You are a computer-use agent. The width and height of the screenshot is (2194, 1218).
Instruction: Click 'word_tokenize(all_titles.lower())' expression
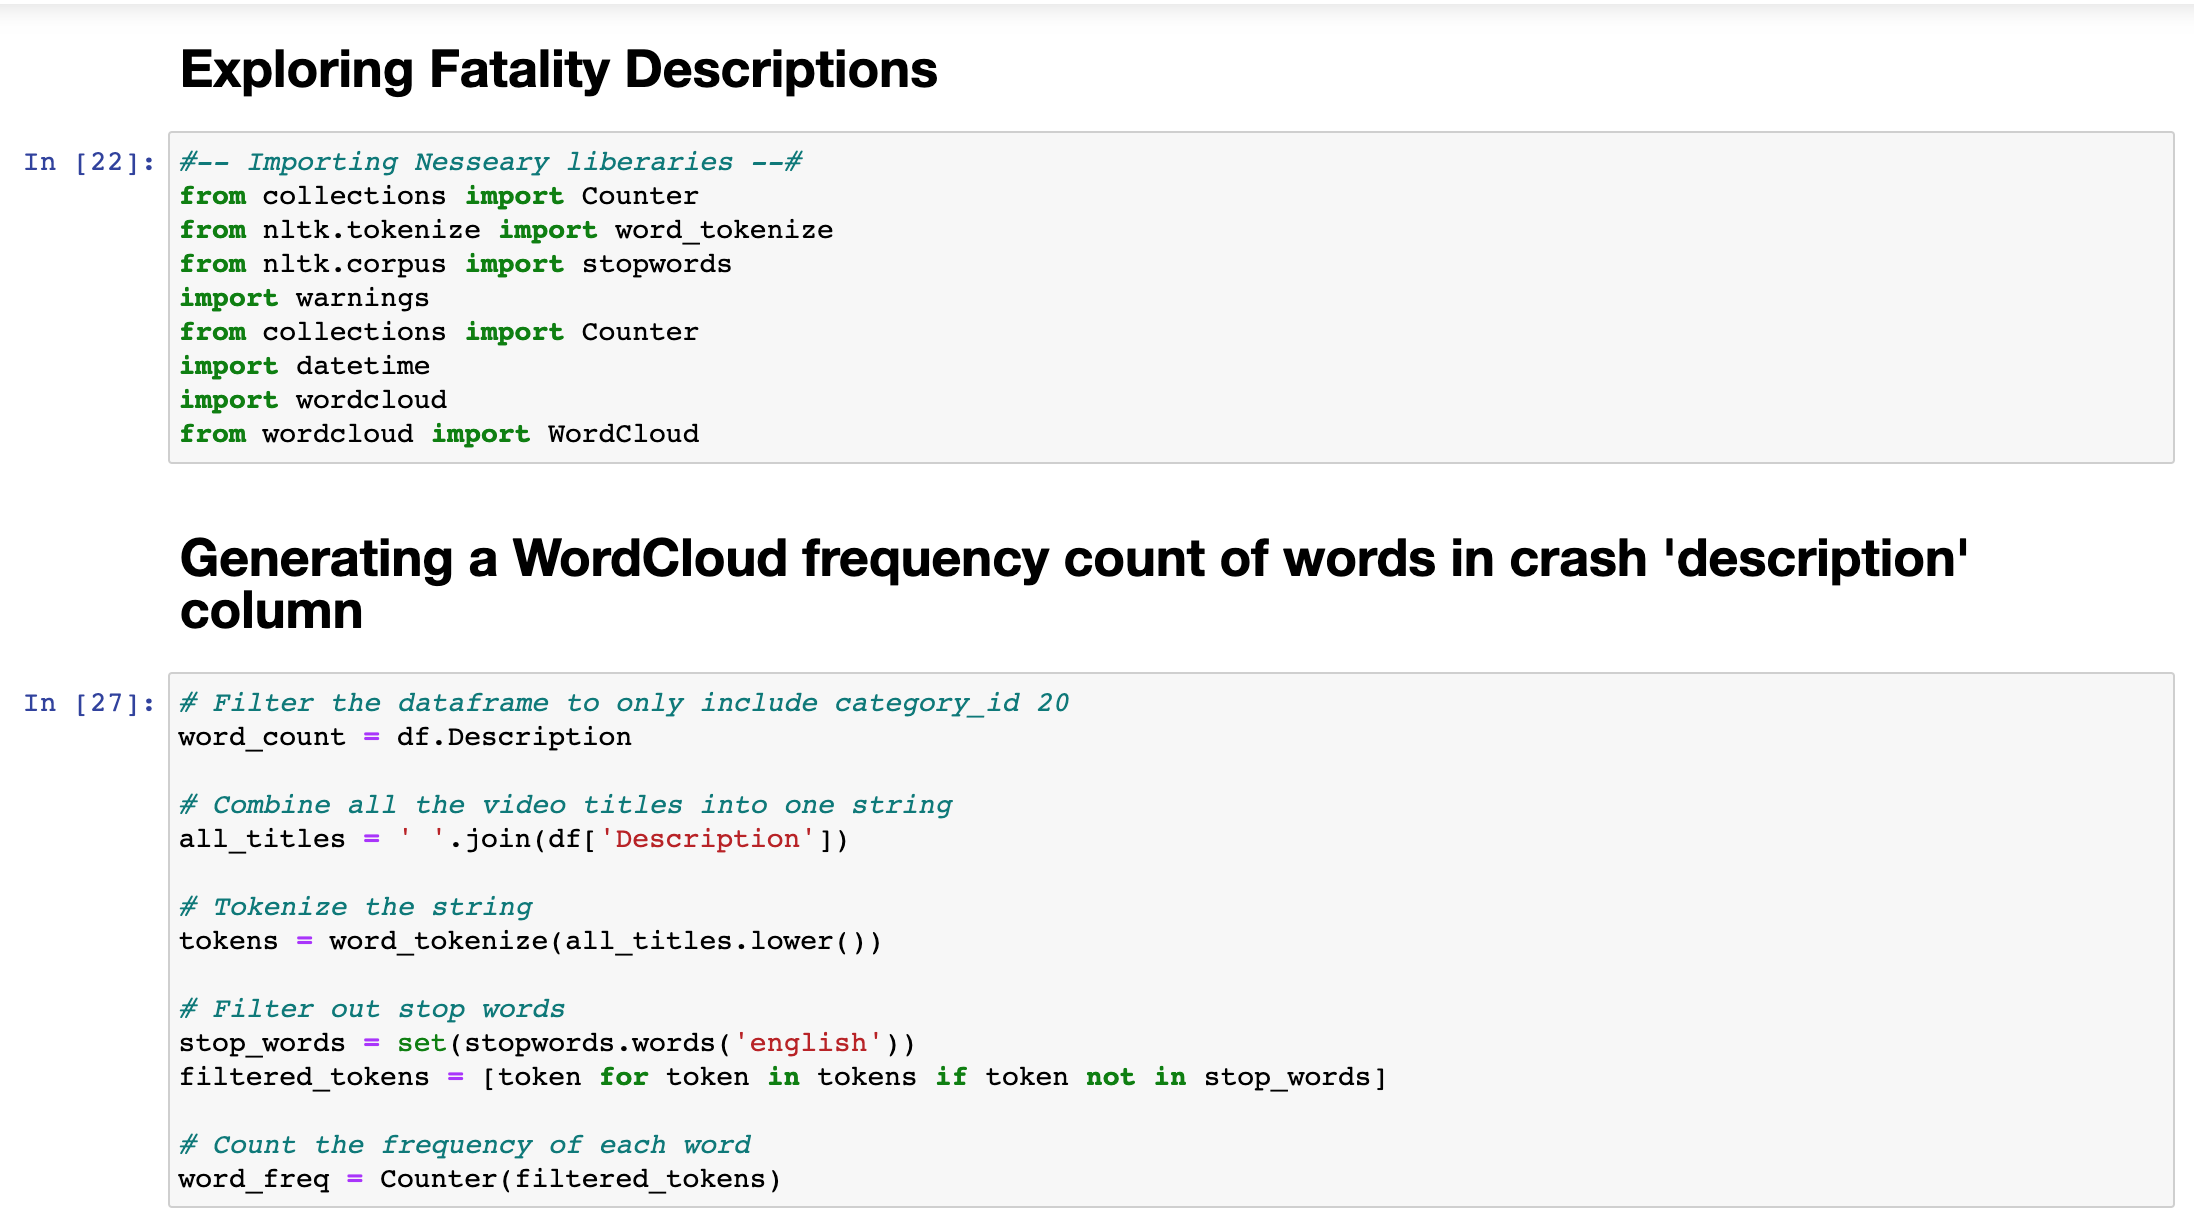tap(605, 941)
